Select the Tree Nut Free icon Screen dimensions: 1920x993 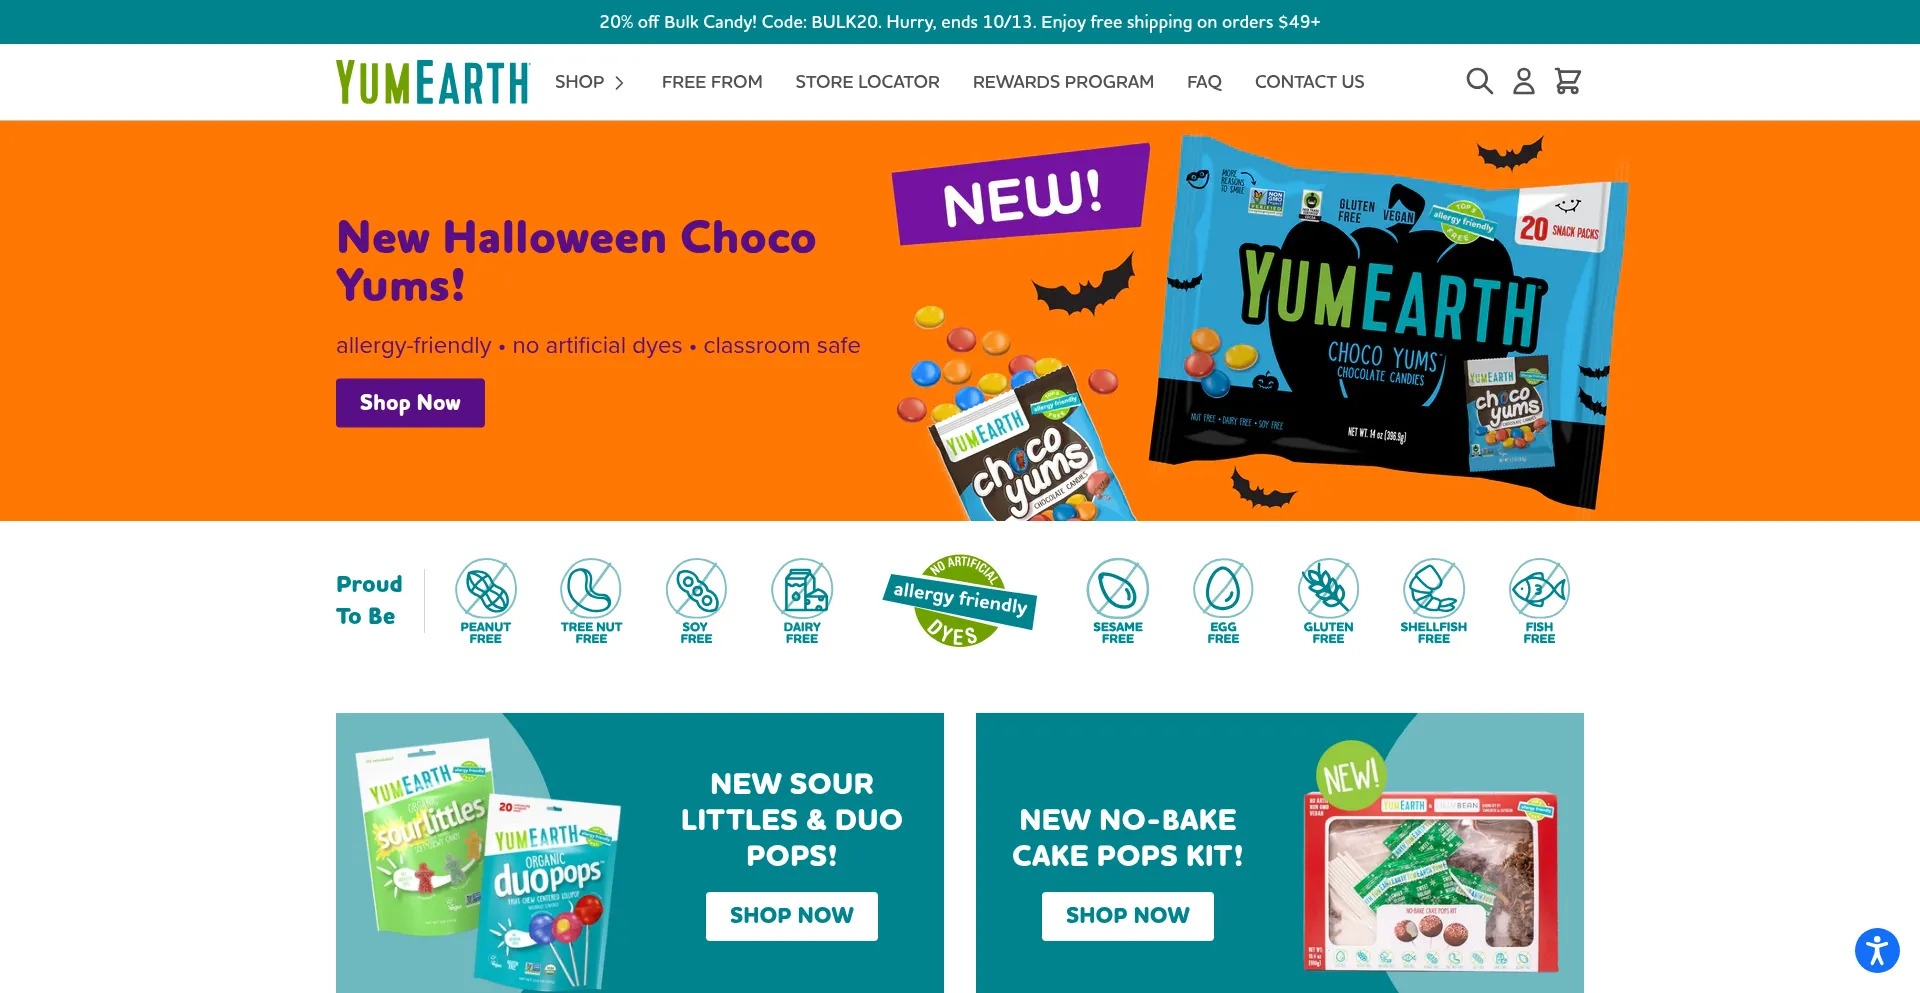tap(591, 601)
